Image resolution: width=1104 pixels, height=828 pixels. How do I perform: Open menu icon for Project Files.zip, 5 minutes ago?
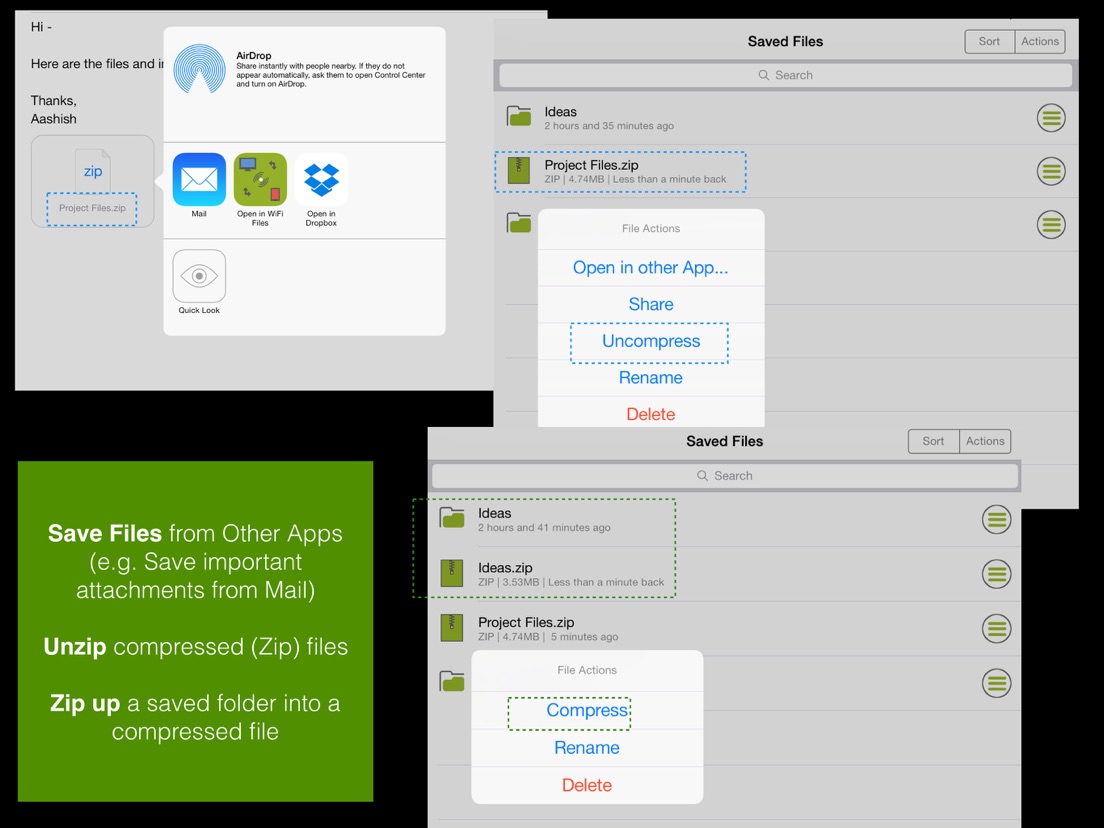click(x=996, y=628)
